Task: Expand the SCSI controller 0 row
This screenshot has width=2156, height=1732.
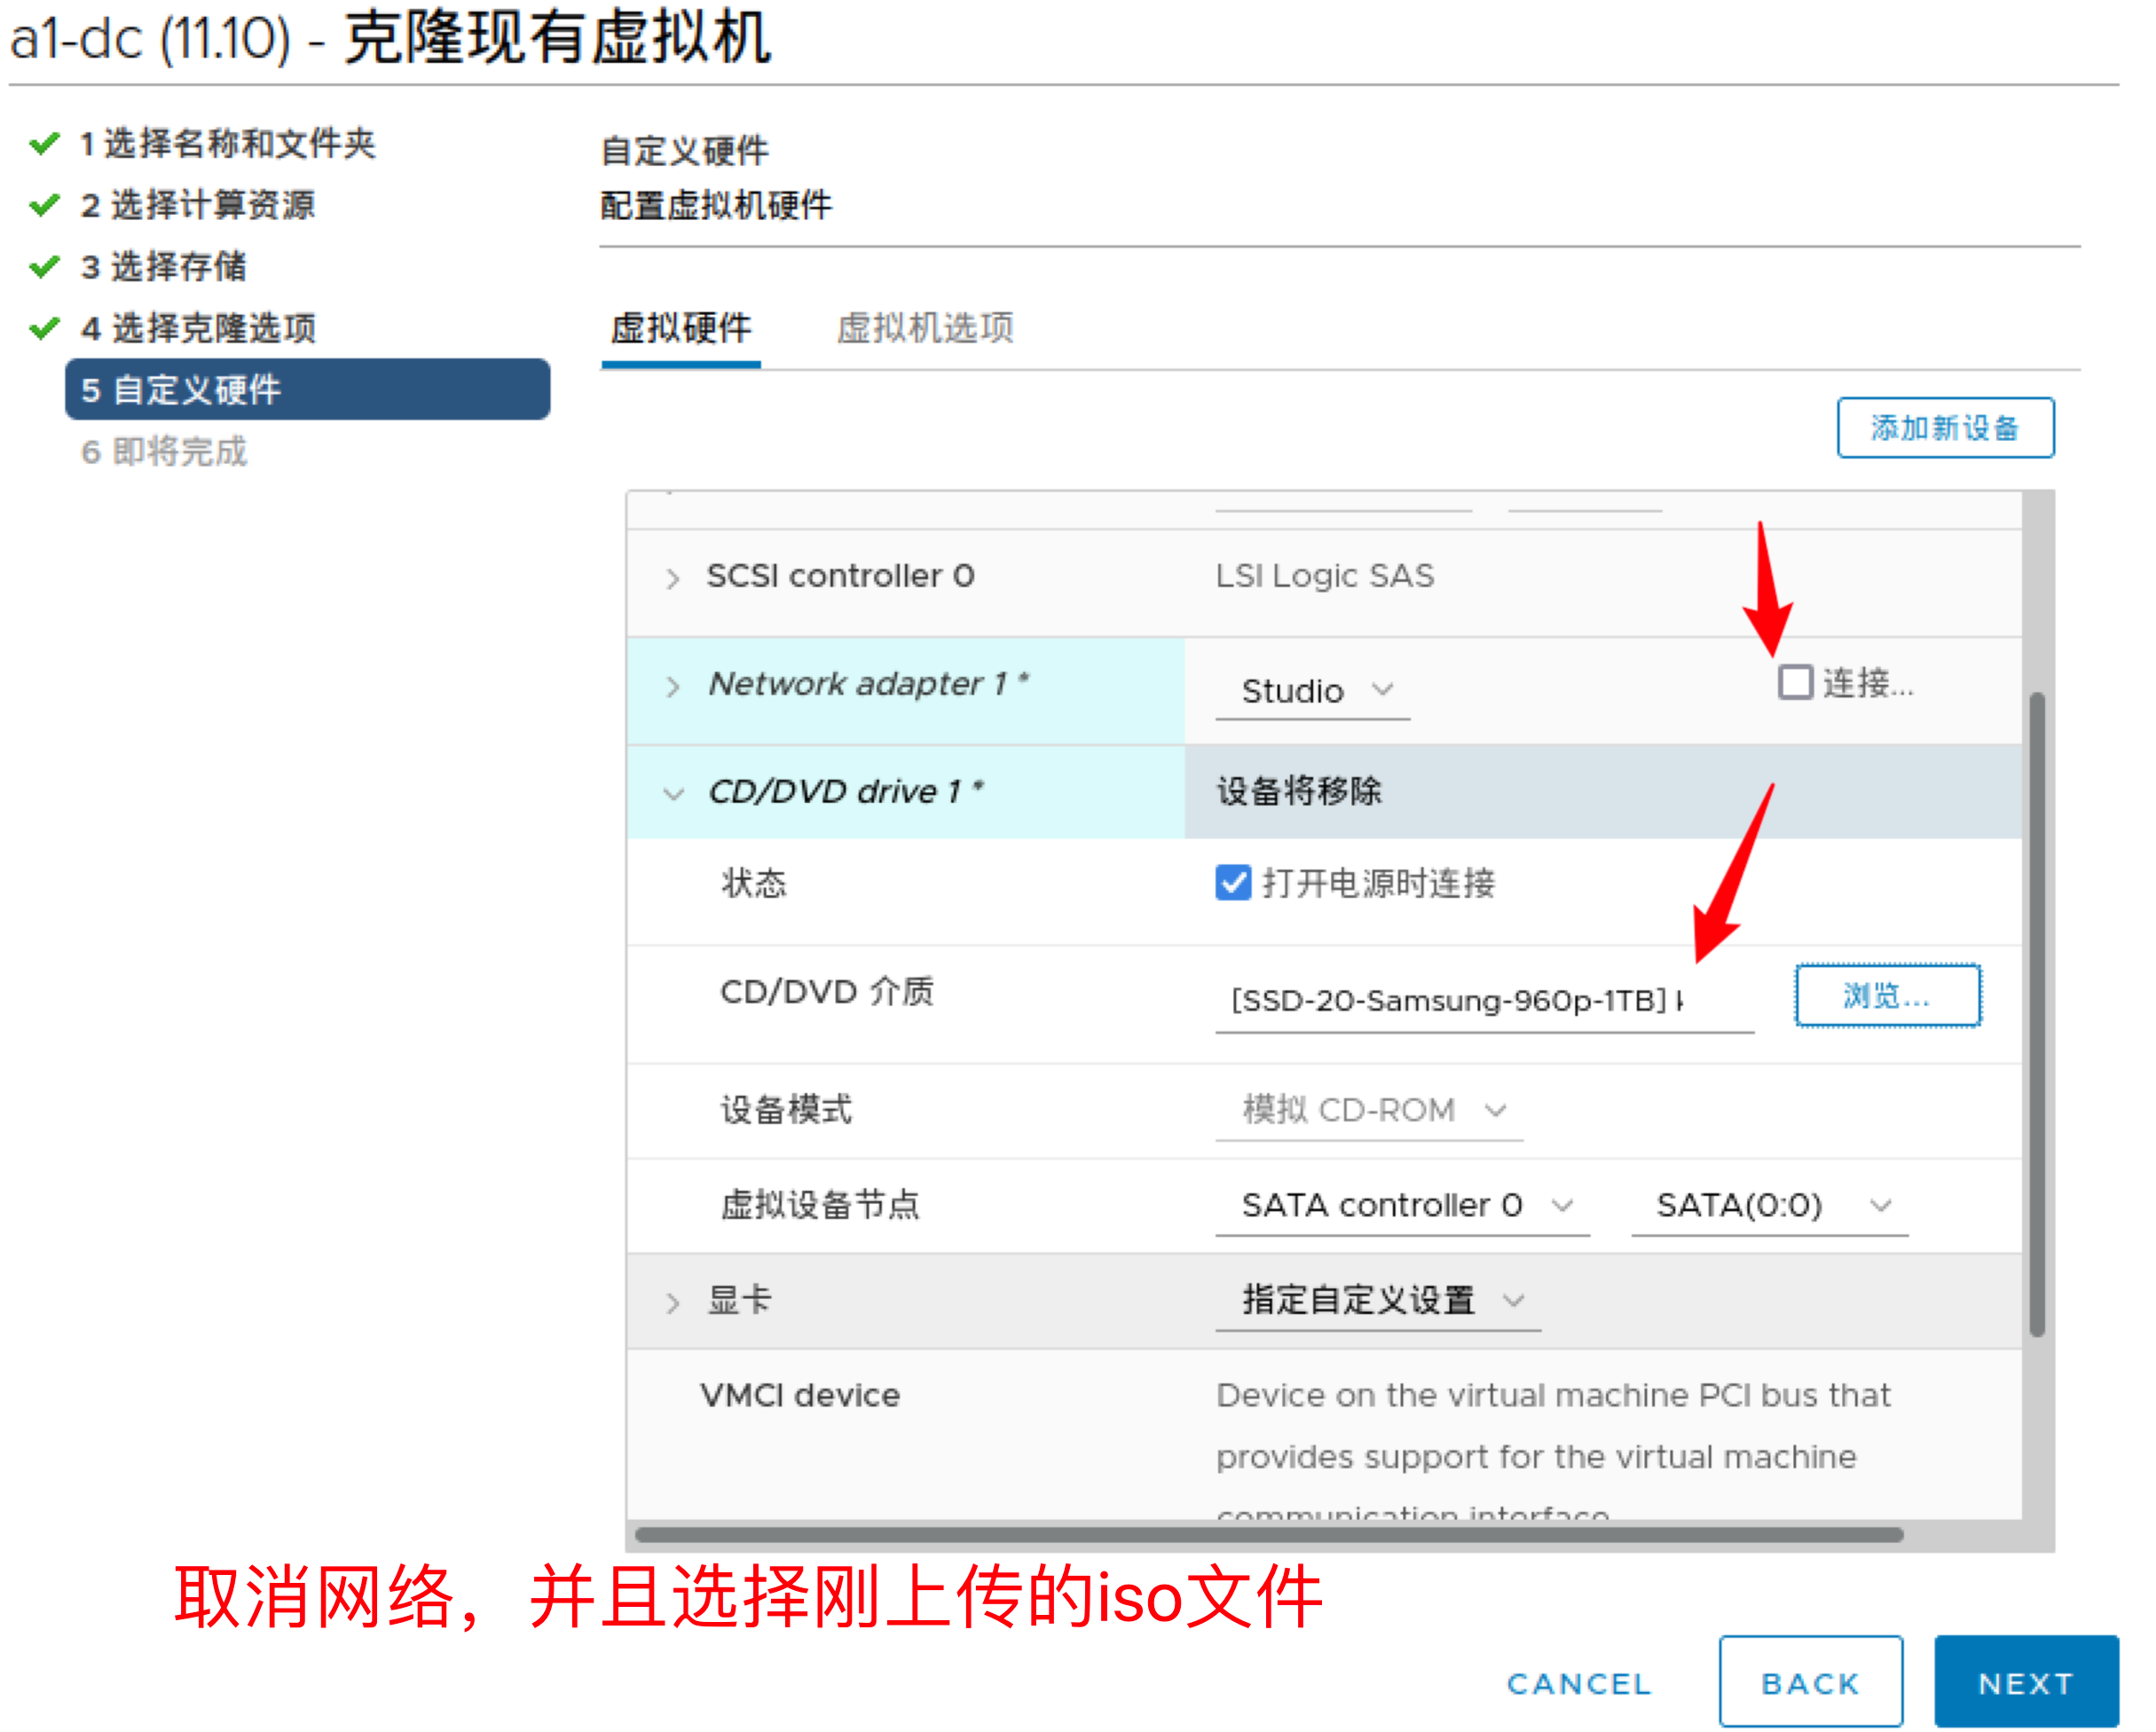Action: 673,578
